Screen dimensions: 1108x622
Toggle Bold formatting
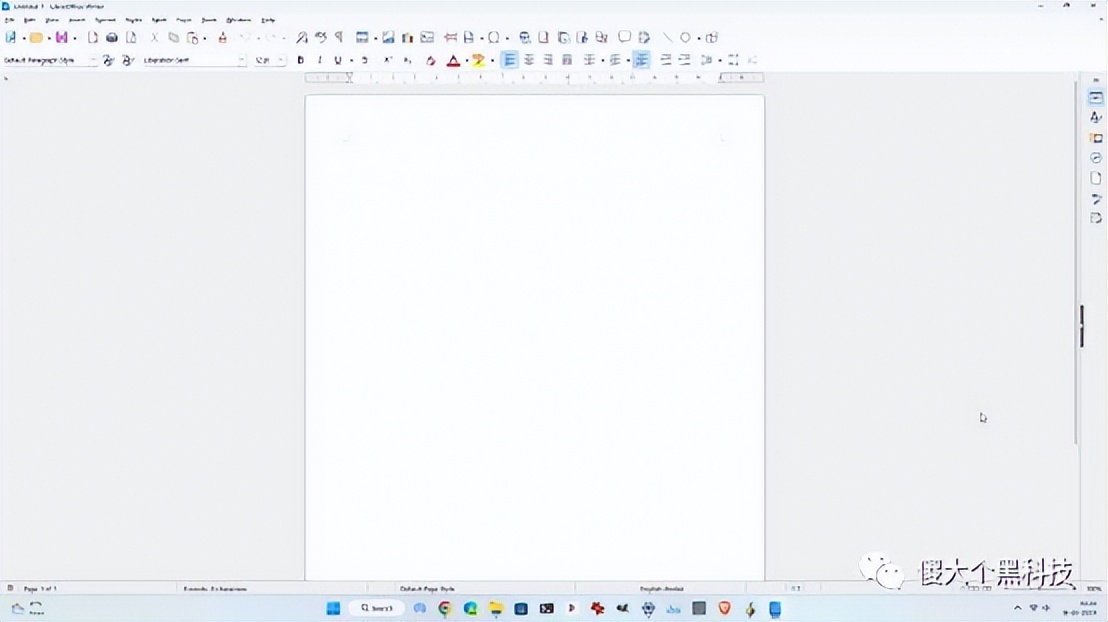[x=300, y=60]
